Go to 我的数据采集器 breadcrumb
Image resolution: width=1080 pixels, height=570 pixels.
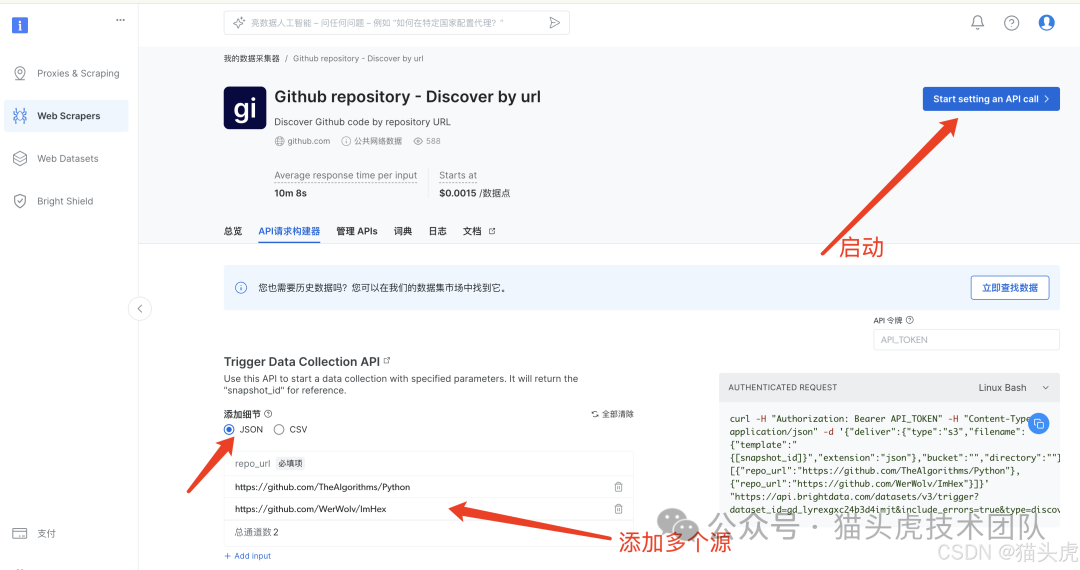(x=251, y=59)
